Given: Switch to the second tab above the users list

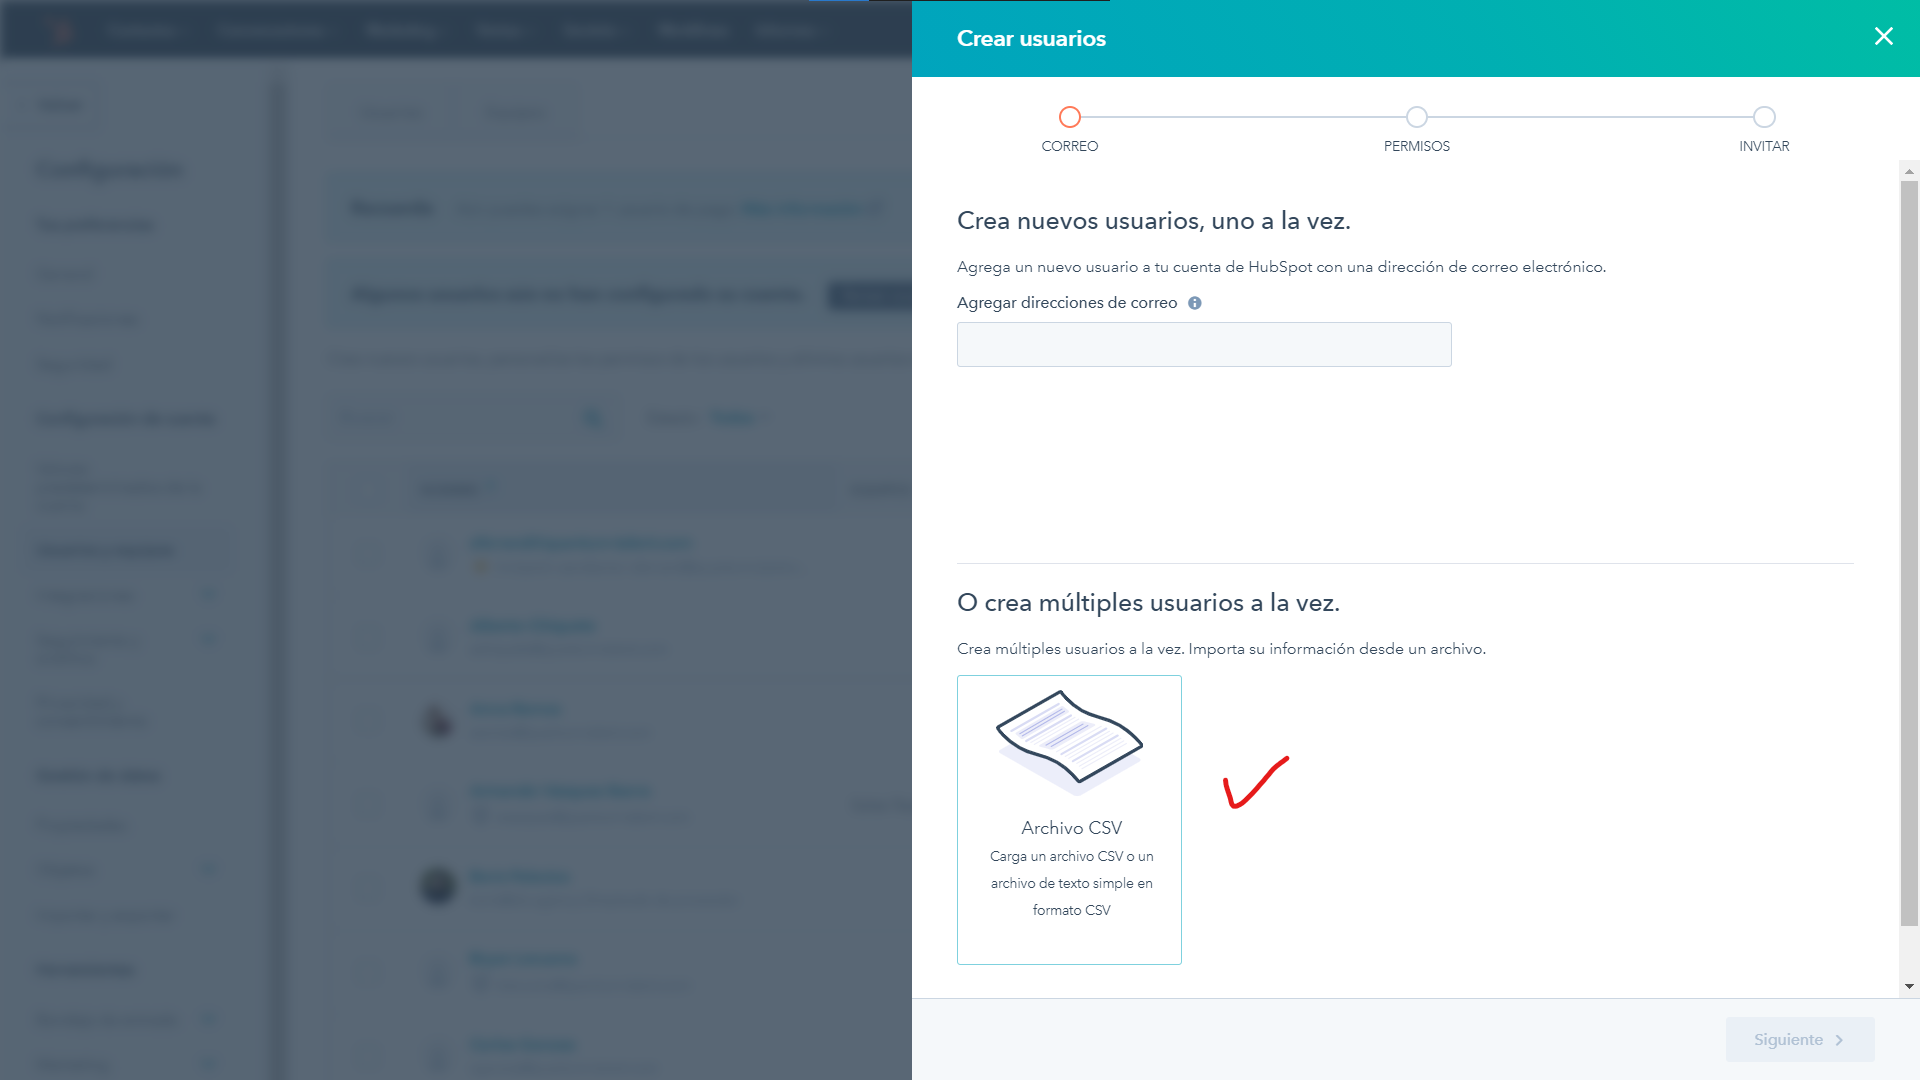Looking at the screenshot, I should tap(514, 112).
